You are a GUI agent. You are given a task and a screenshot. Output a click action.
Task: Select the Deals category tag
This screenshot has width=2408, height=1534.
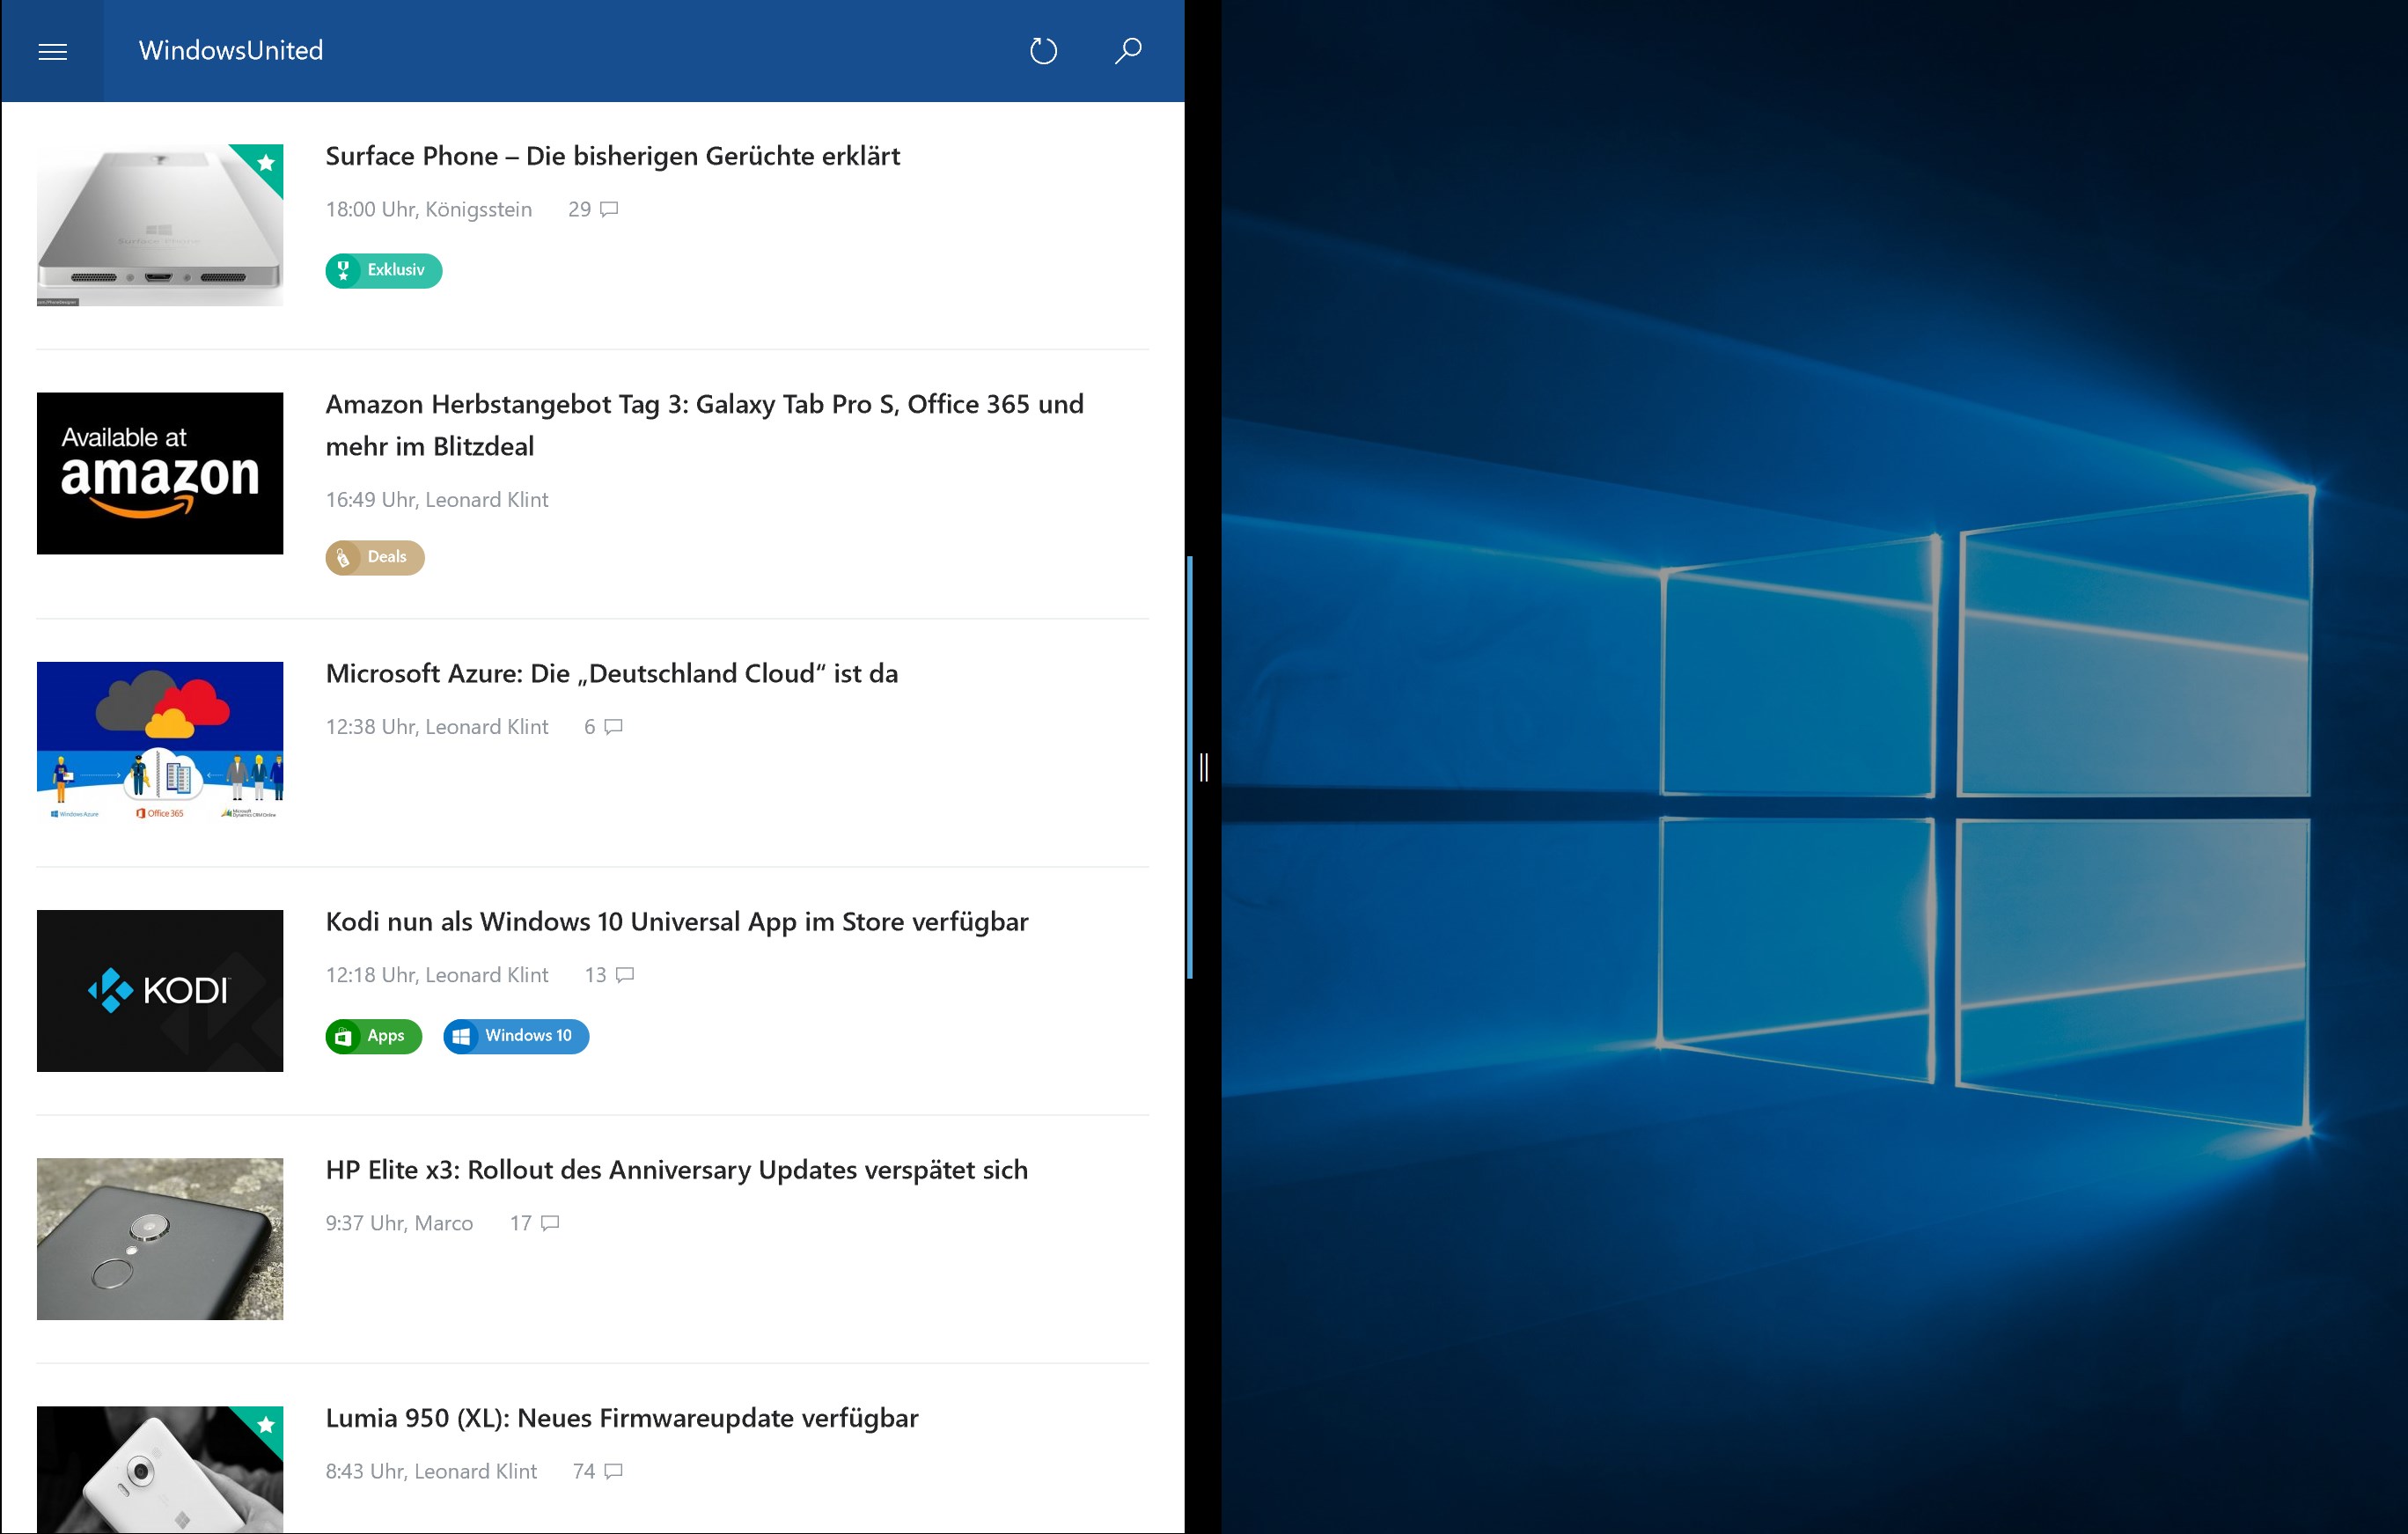(x=375, y=557)
